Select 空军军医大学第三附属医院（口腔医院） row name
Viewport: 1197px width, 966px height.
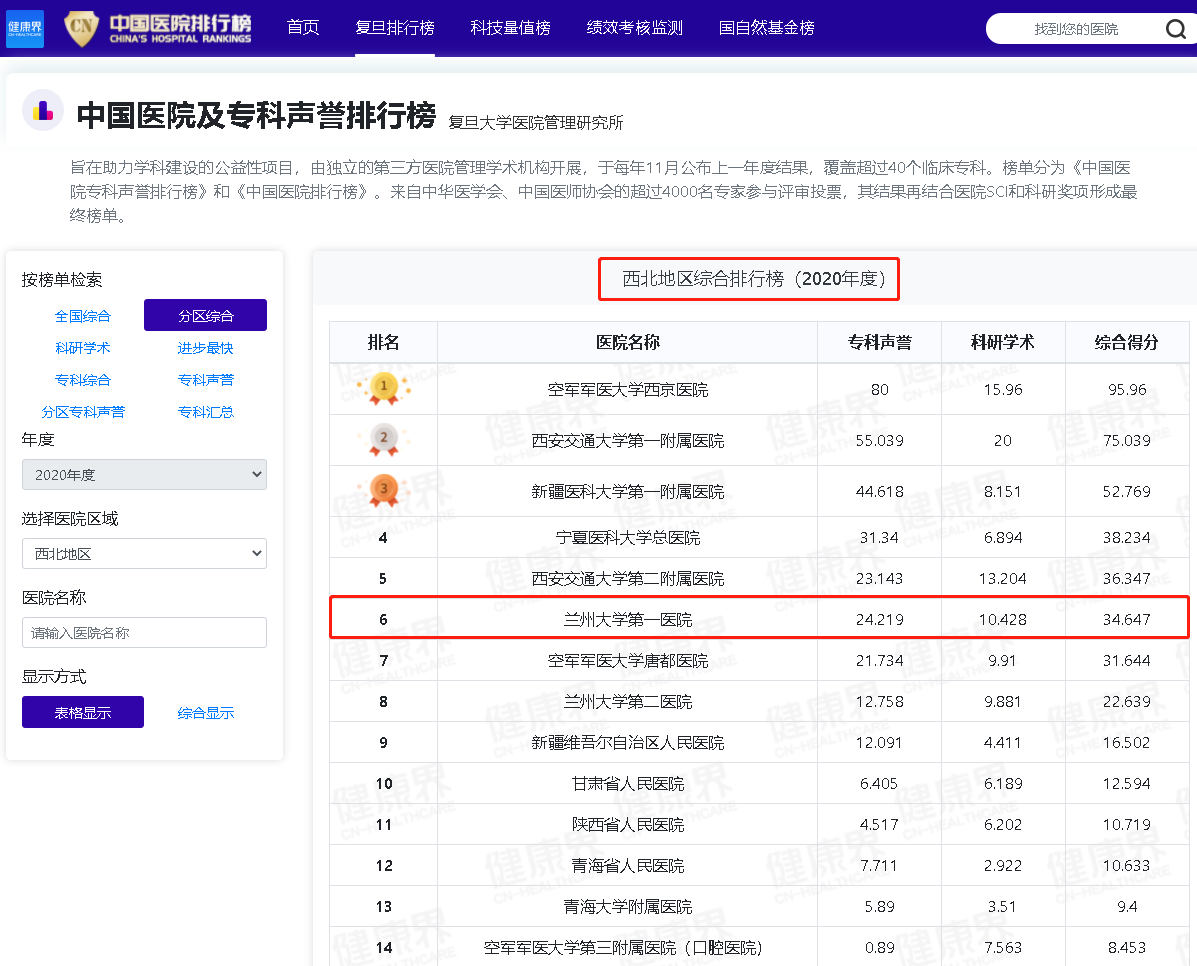pos(623,948)
